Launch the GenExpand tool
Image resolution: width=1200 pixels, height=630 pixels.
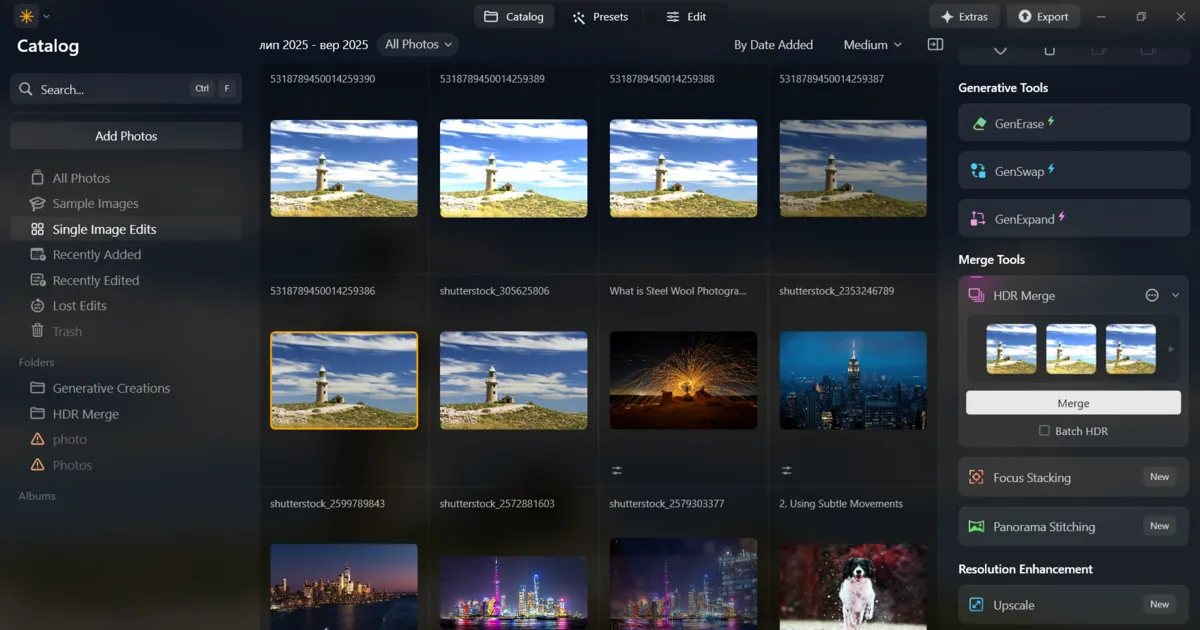click(1073, 218)
